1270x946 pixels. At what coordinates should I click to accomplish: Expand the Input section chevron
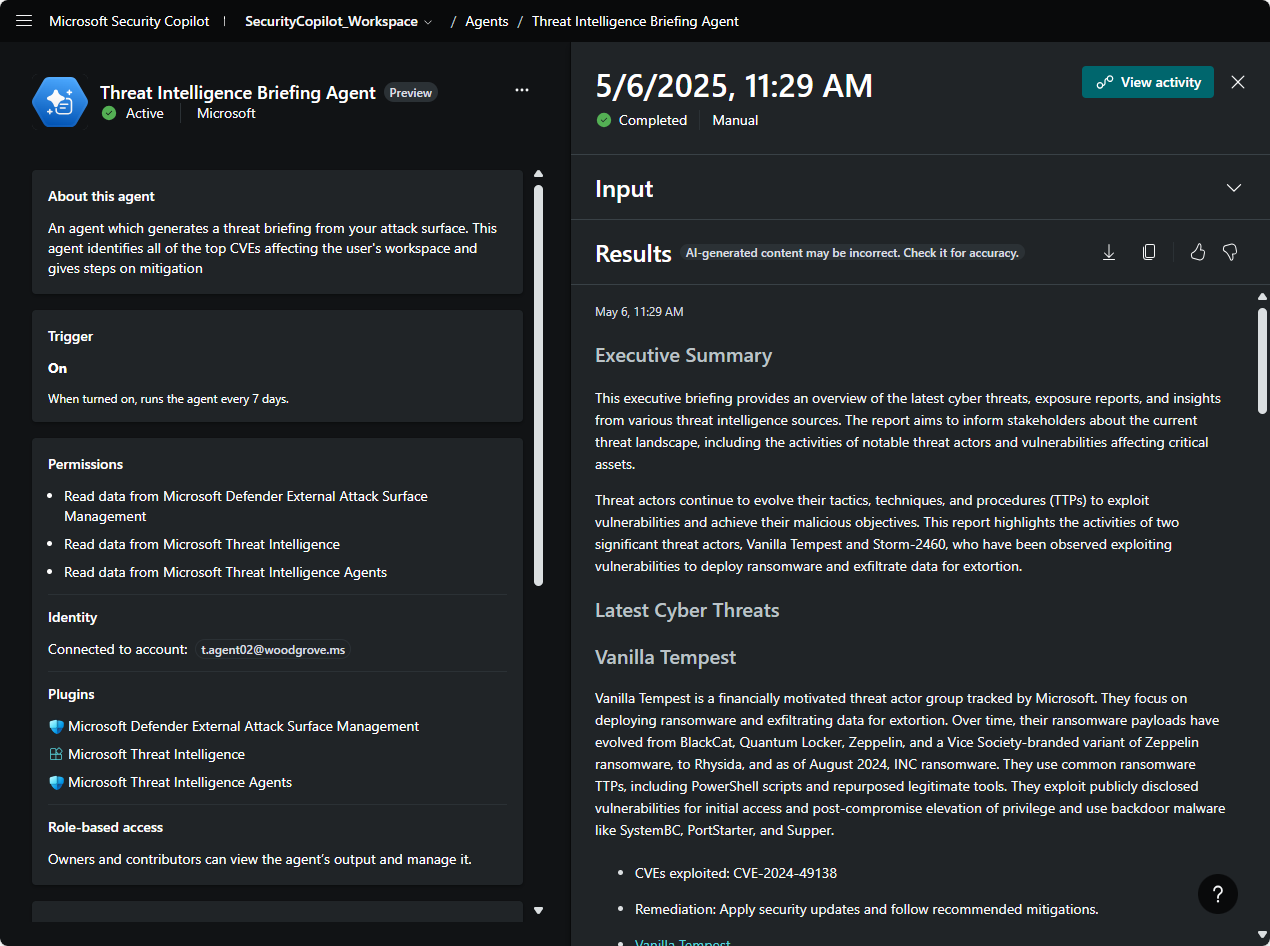click(x=1234, y=188)
